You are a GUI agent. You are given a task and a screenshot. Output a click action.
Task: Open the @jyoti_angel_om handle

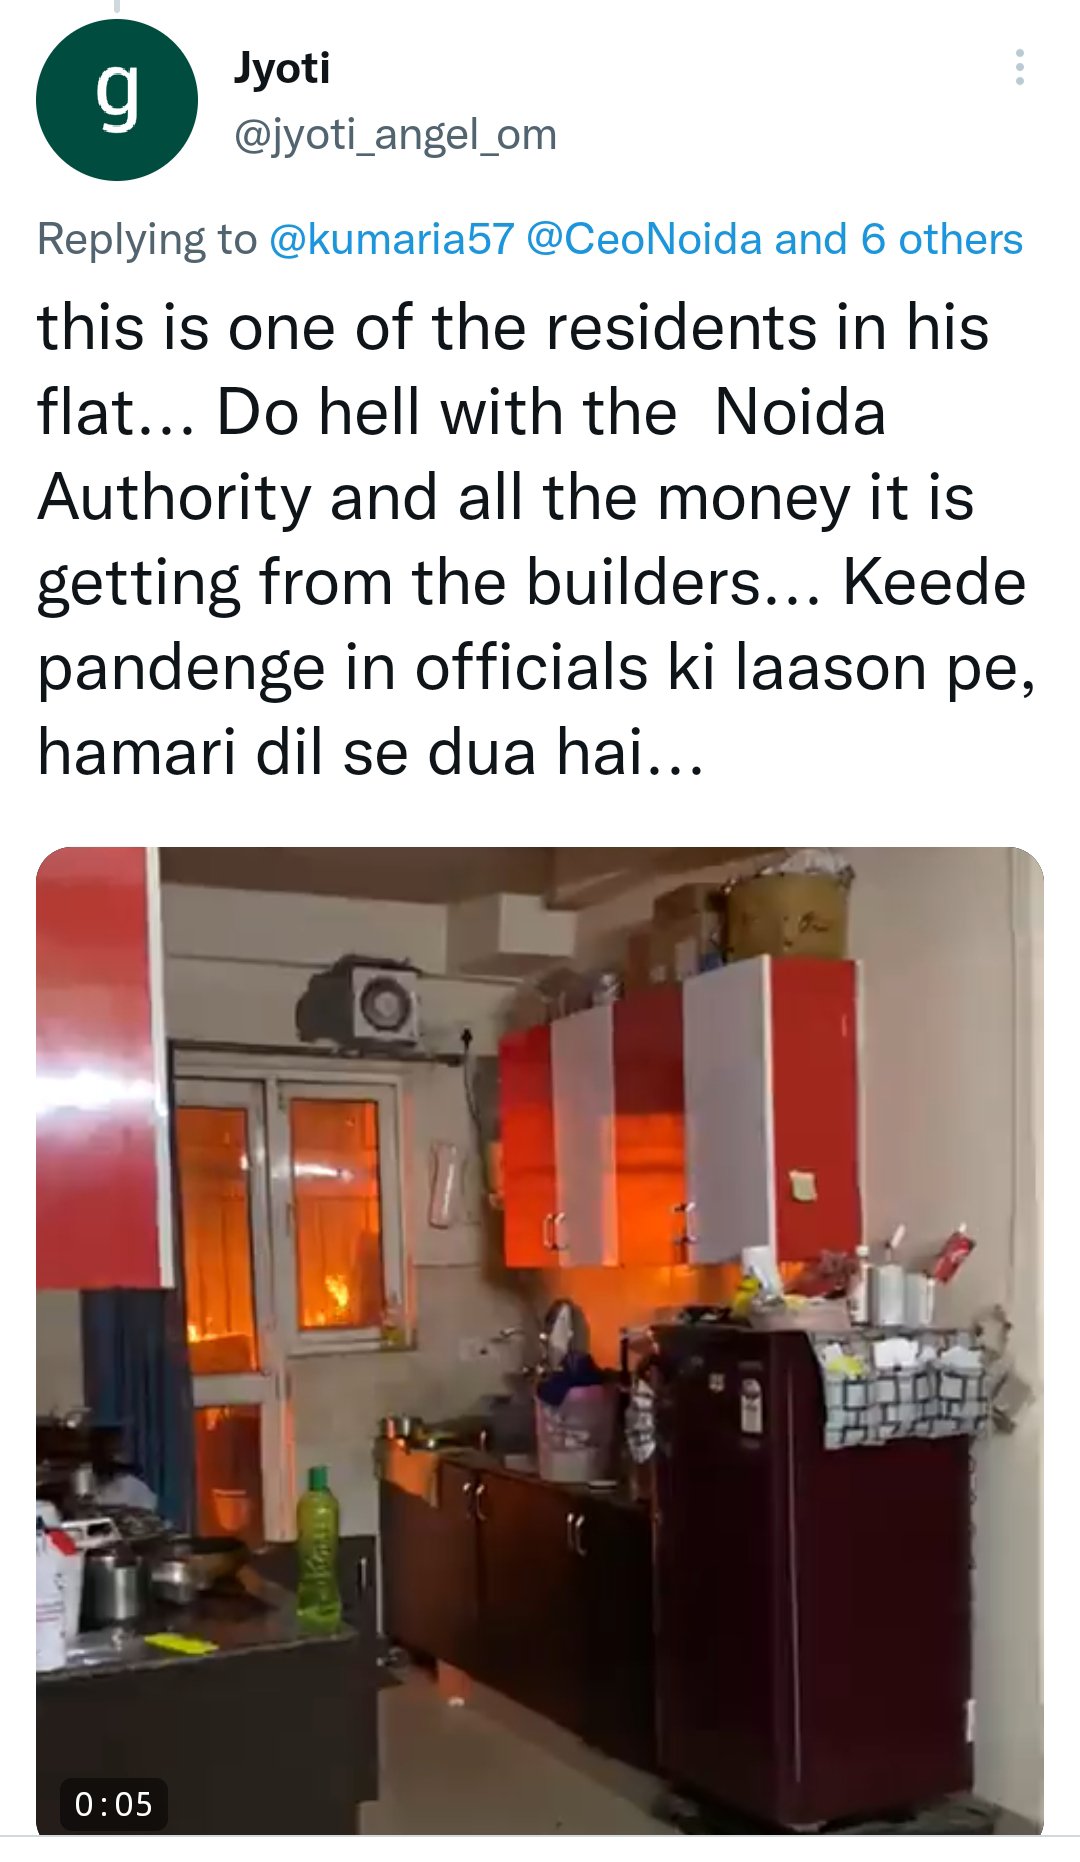[x=395, y=134]
